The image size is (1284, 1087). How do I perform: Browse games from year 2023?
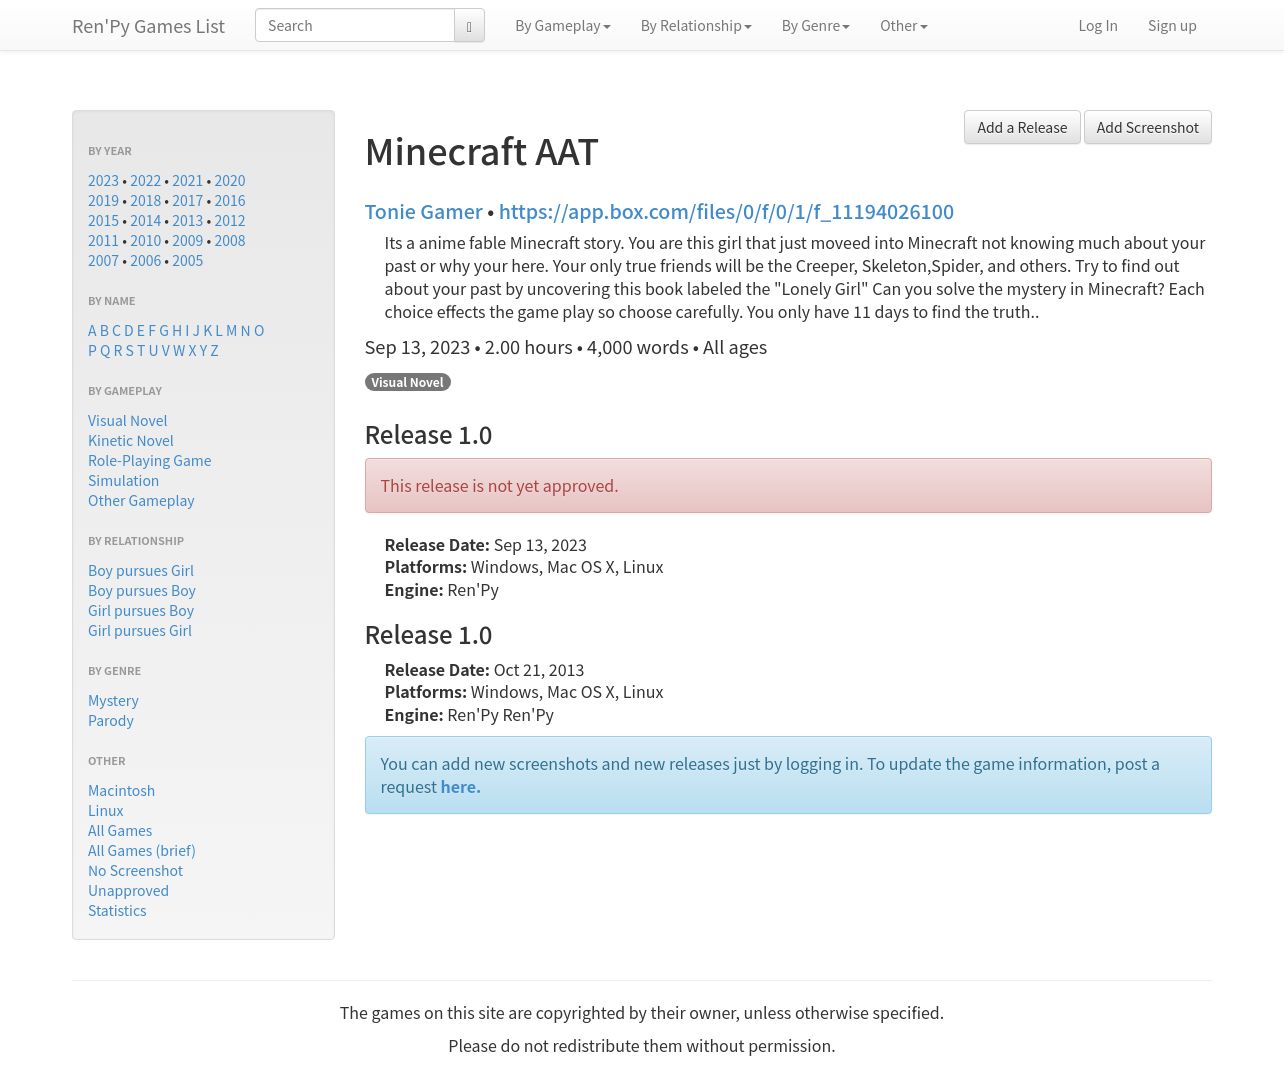pyautogui.click(x=103, y=181)
